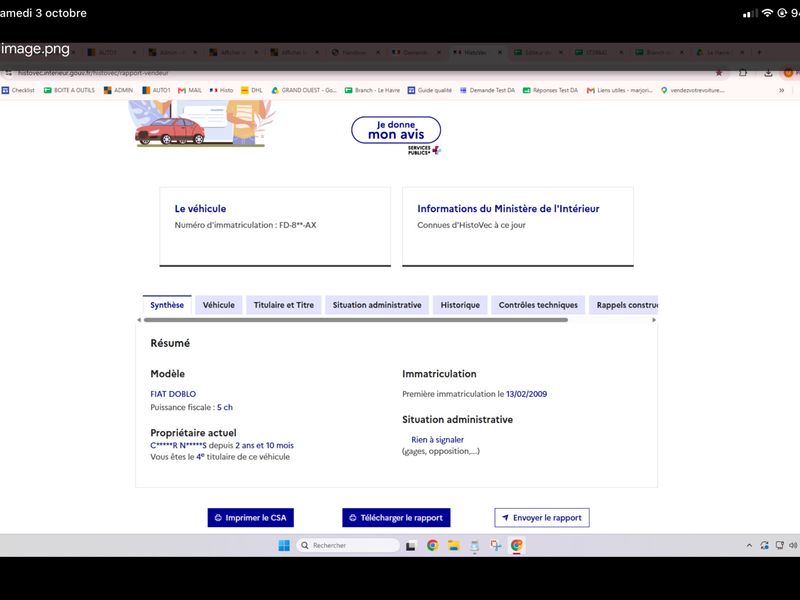Click the tab strip right scroll arrow

pyautogui.click(x=654, y=320)
